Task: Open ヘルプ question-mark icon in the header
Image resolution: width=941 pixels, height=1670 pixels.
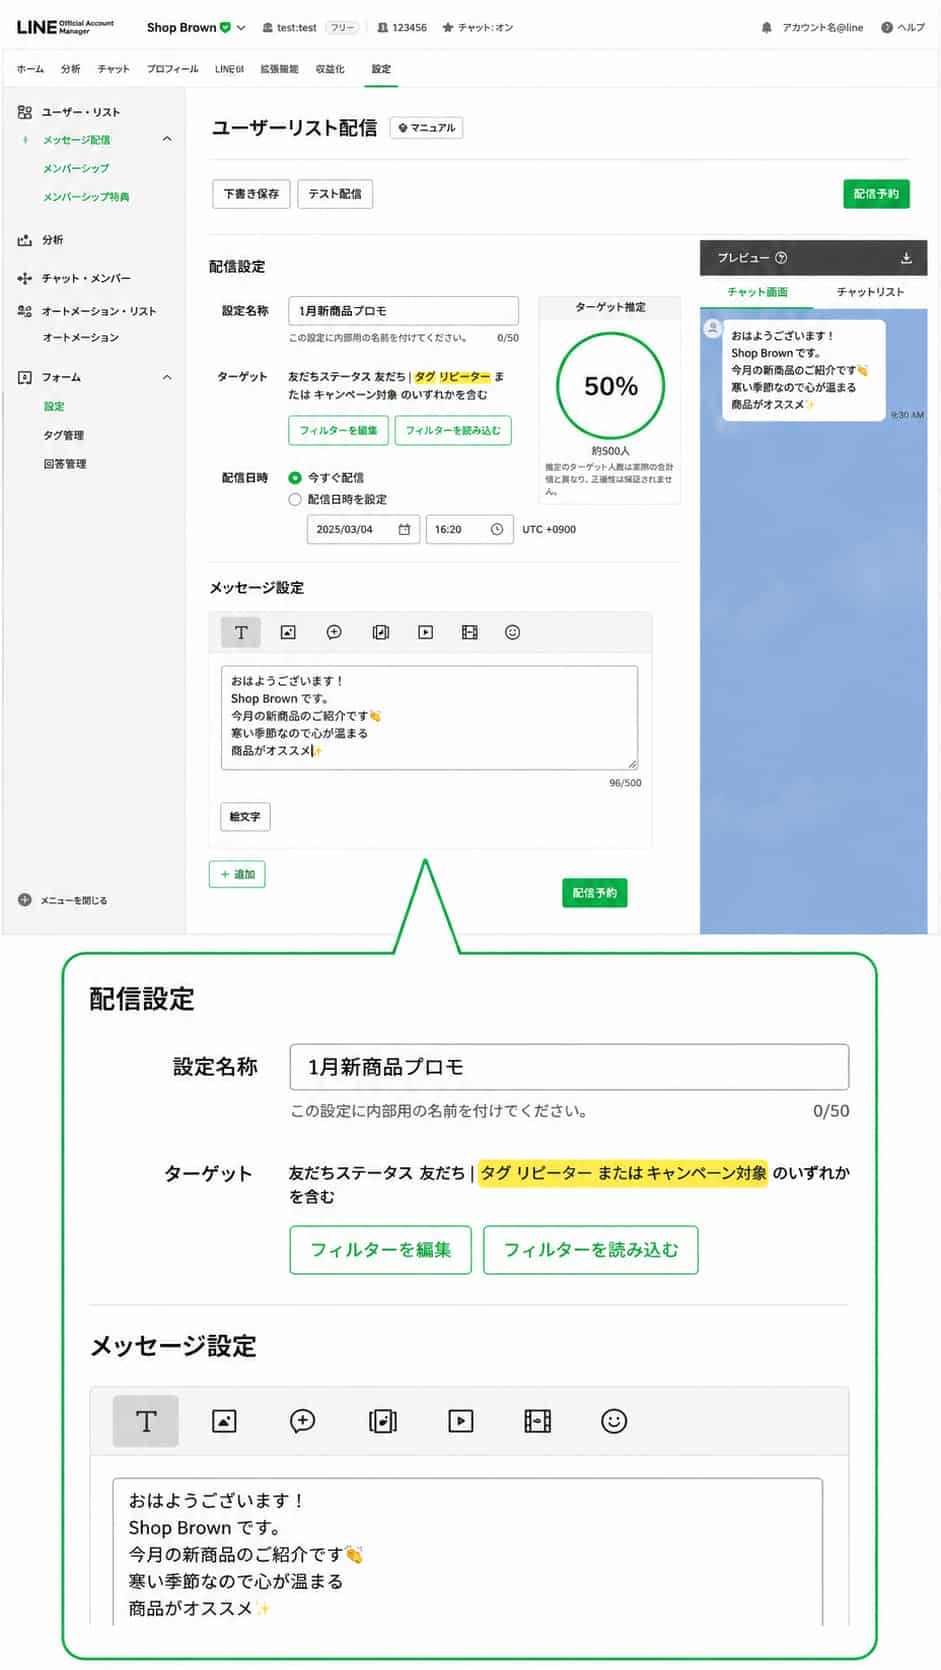Action: click(886, 28)
